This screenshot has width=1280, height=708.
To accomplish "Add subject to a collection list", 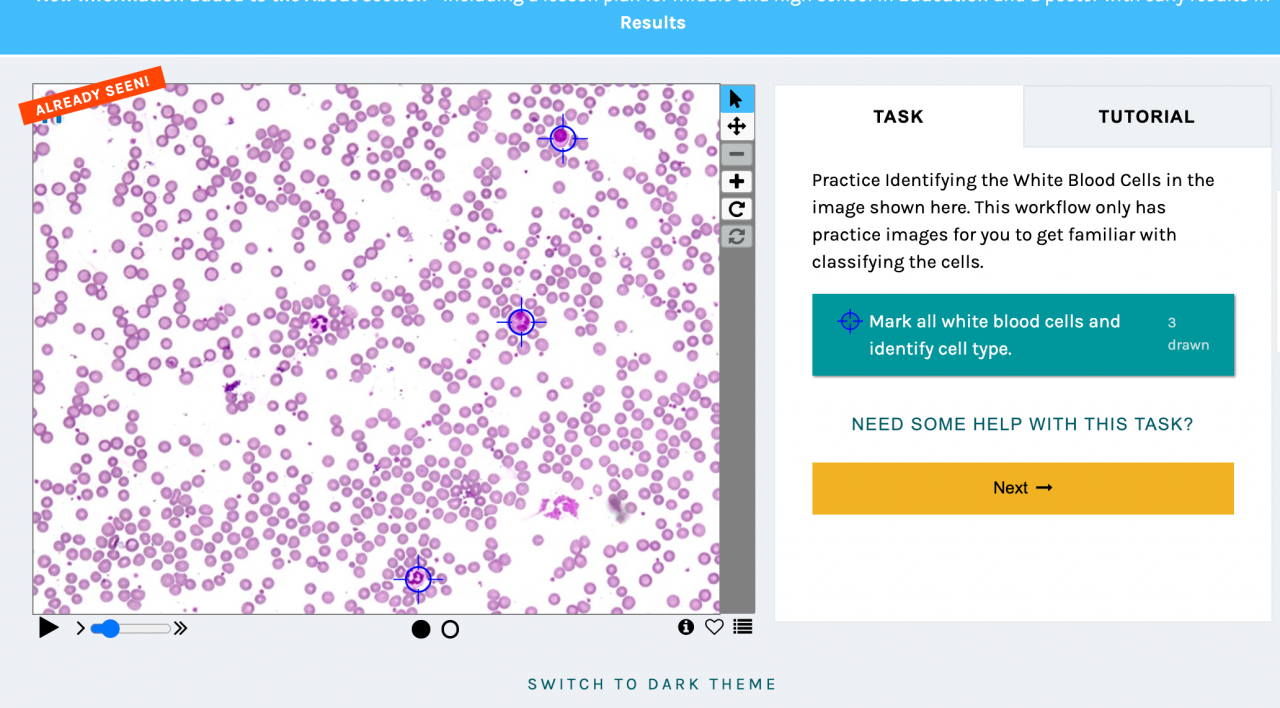I will point(742,627).
